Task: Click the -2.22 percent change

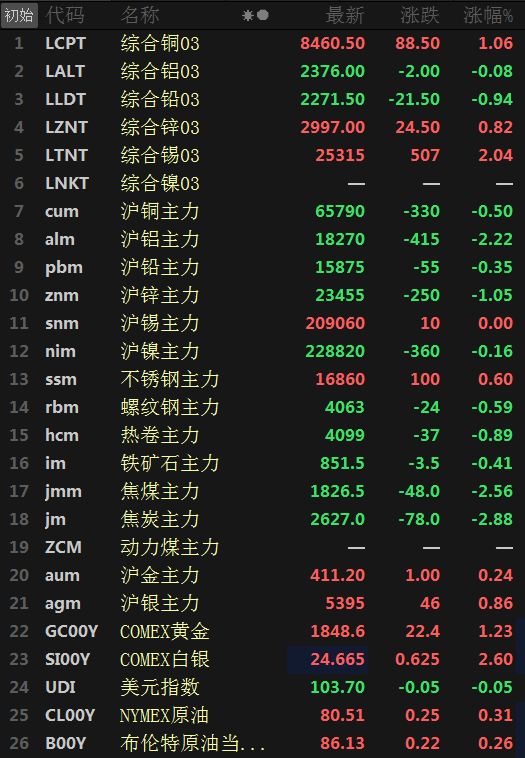Action: coord(492,240)
